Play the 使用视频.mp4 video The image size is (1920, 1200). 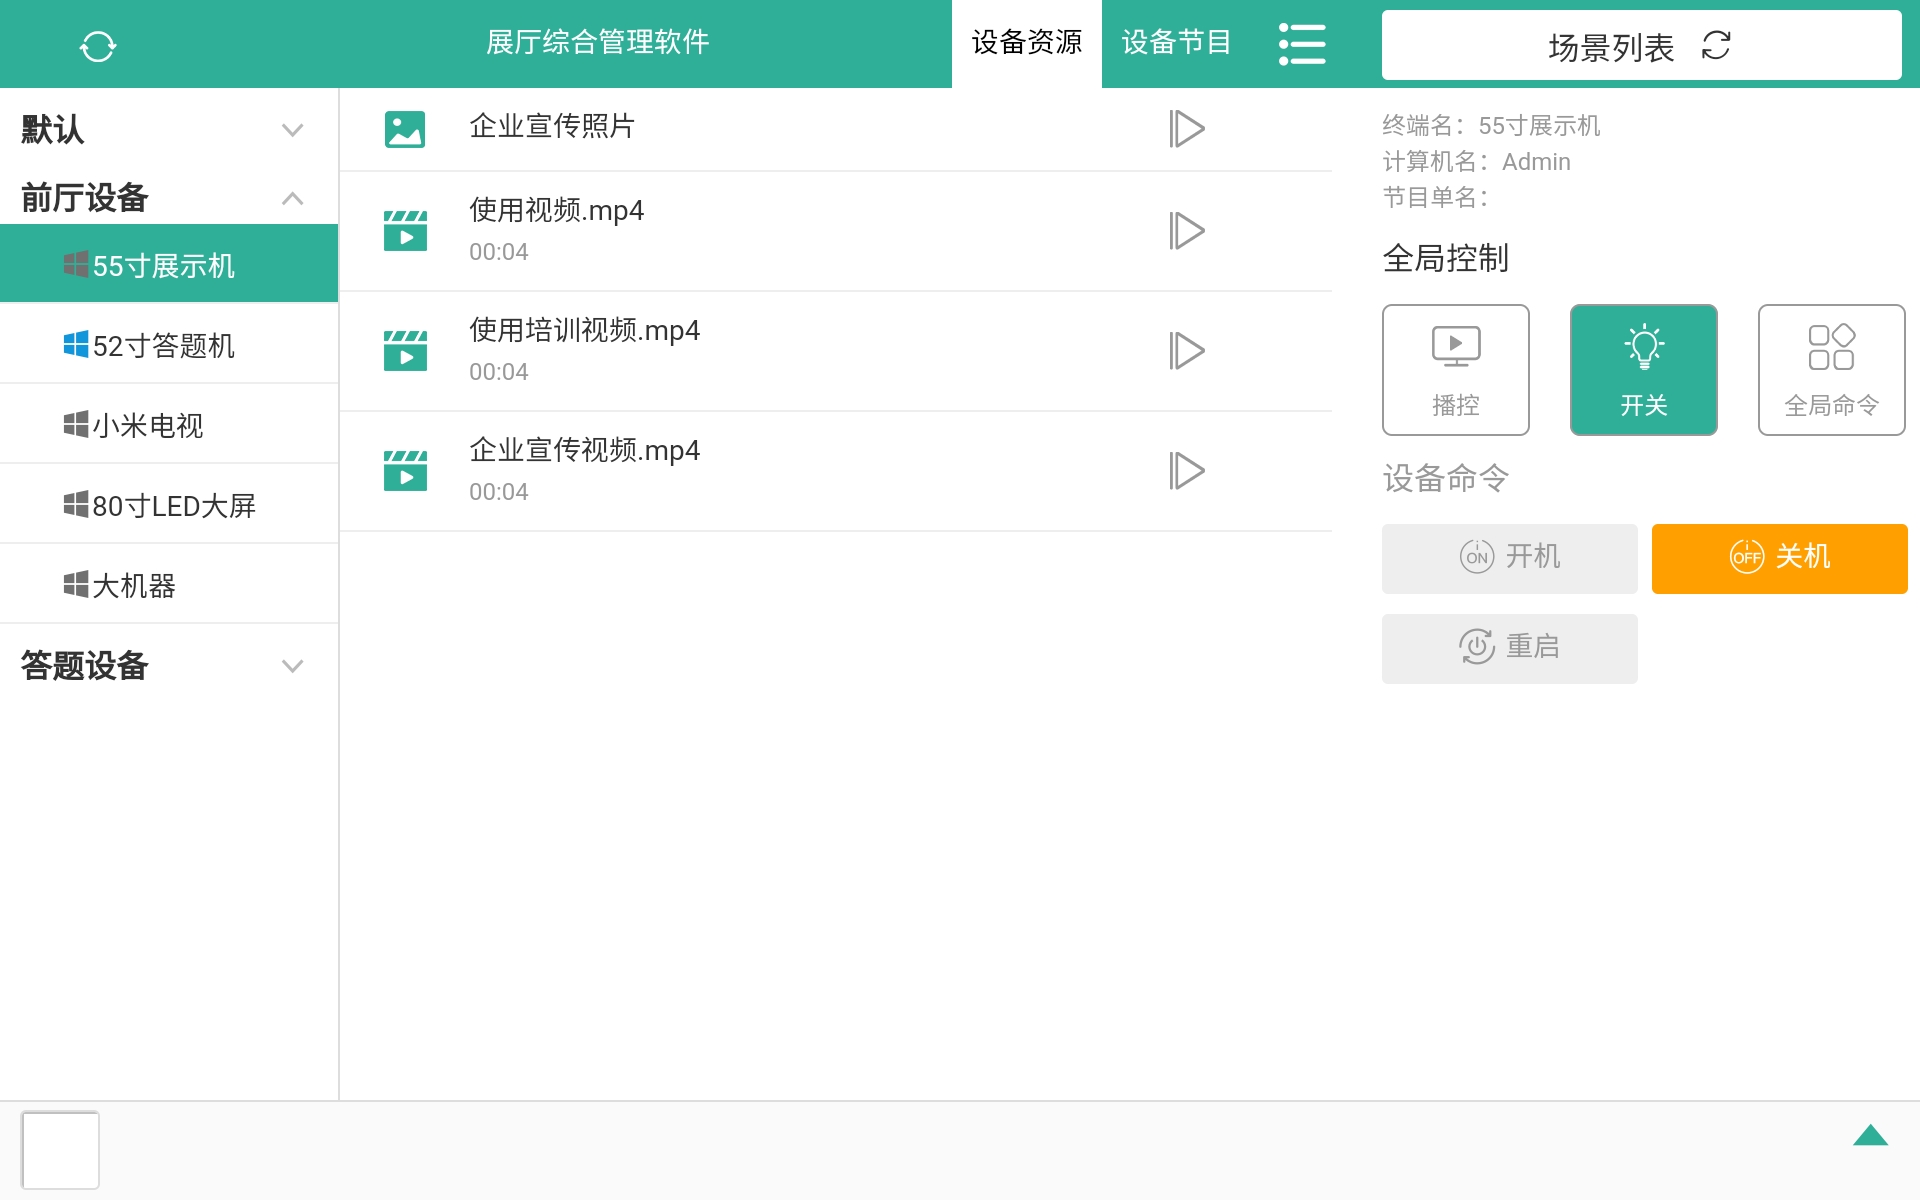click(x=1188, y=230)
